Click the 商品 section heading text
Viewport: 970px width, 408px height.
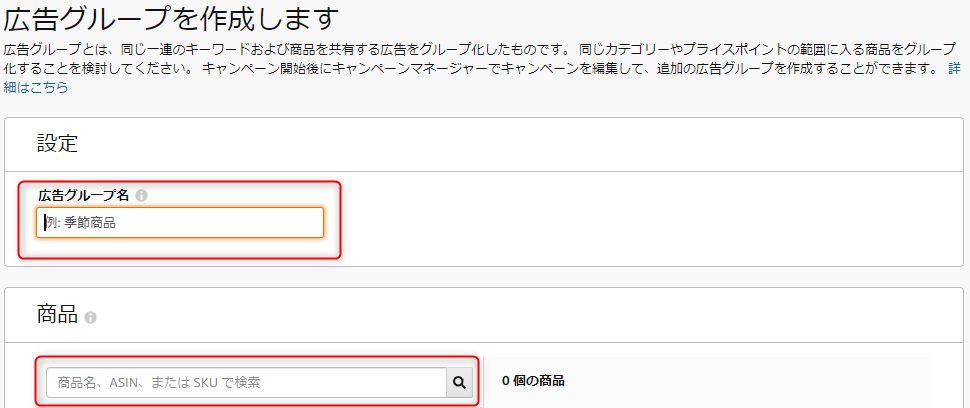(57, 315)
